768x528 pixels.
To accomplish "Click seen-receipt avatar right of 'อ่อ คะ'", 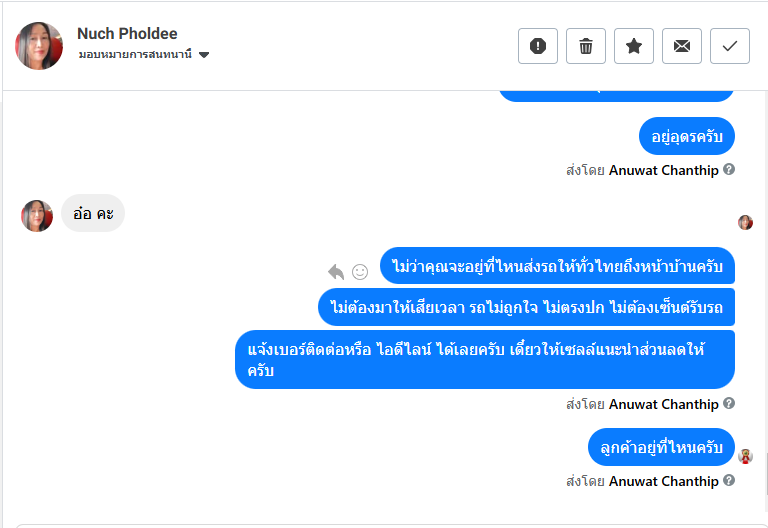I will click(x=745, y=222).
